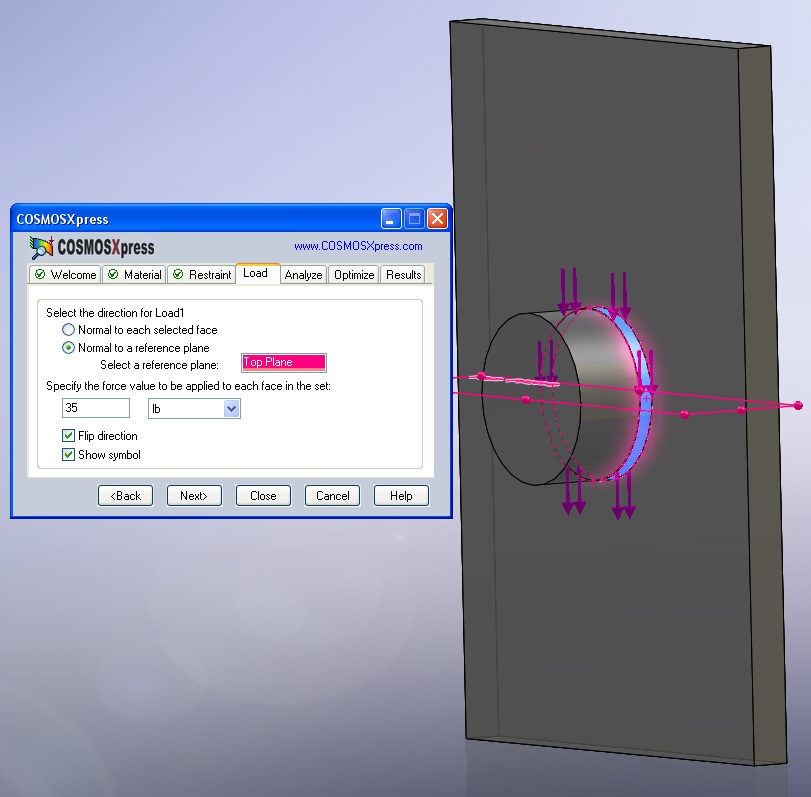
Task: Open Help for COSMOSXpress
Action: point(401,495)
